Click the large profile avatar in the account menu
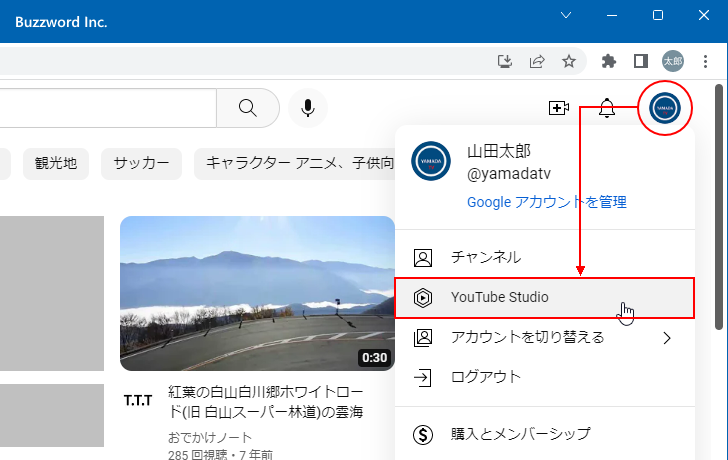 click(431, 161)
